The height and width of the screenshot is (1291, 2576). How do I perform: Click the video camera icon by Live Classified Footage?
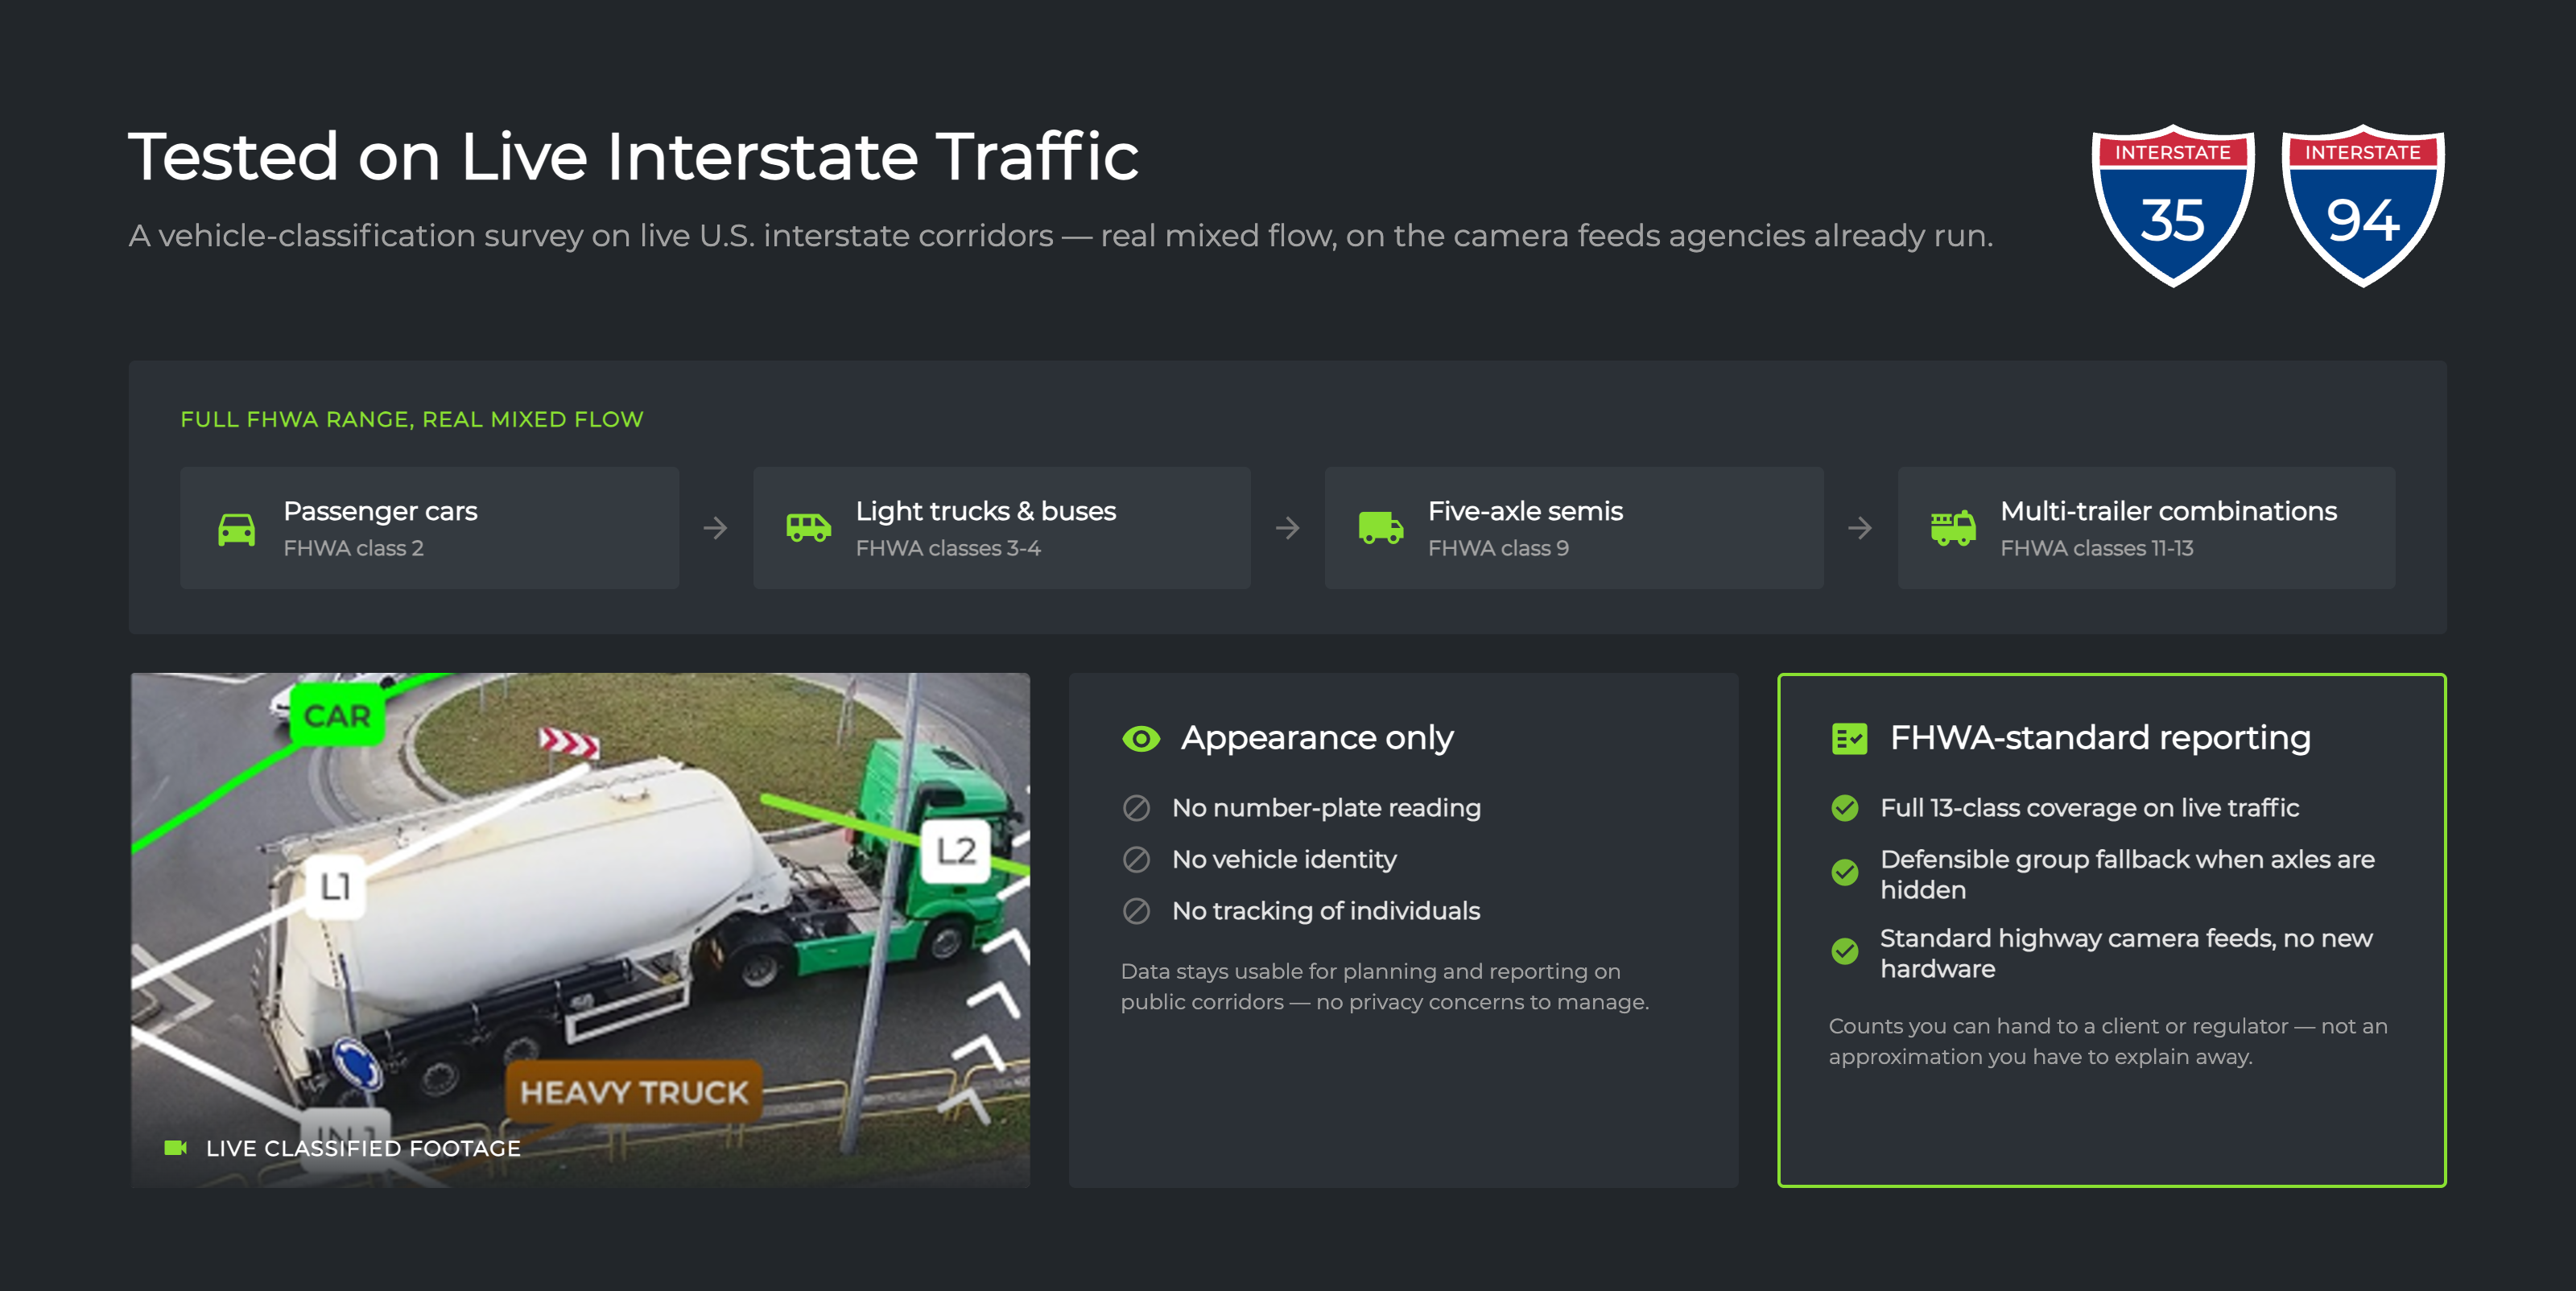coord(175,1148)
